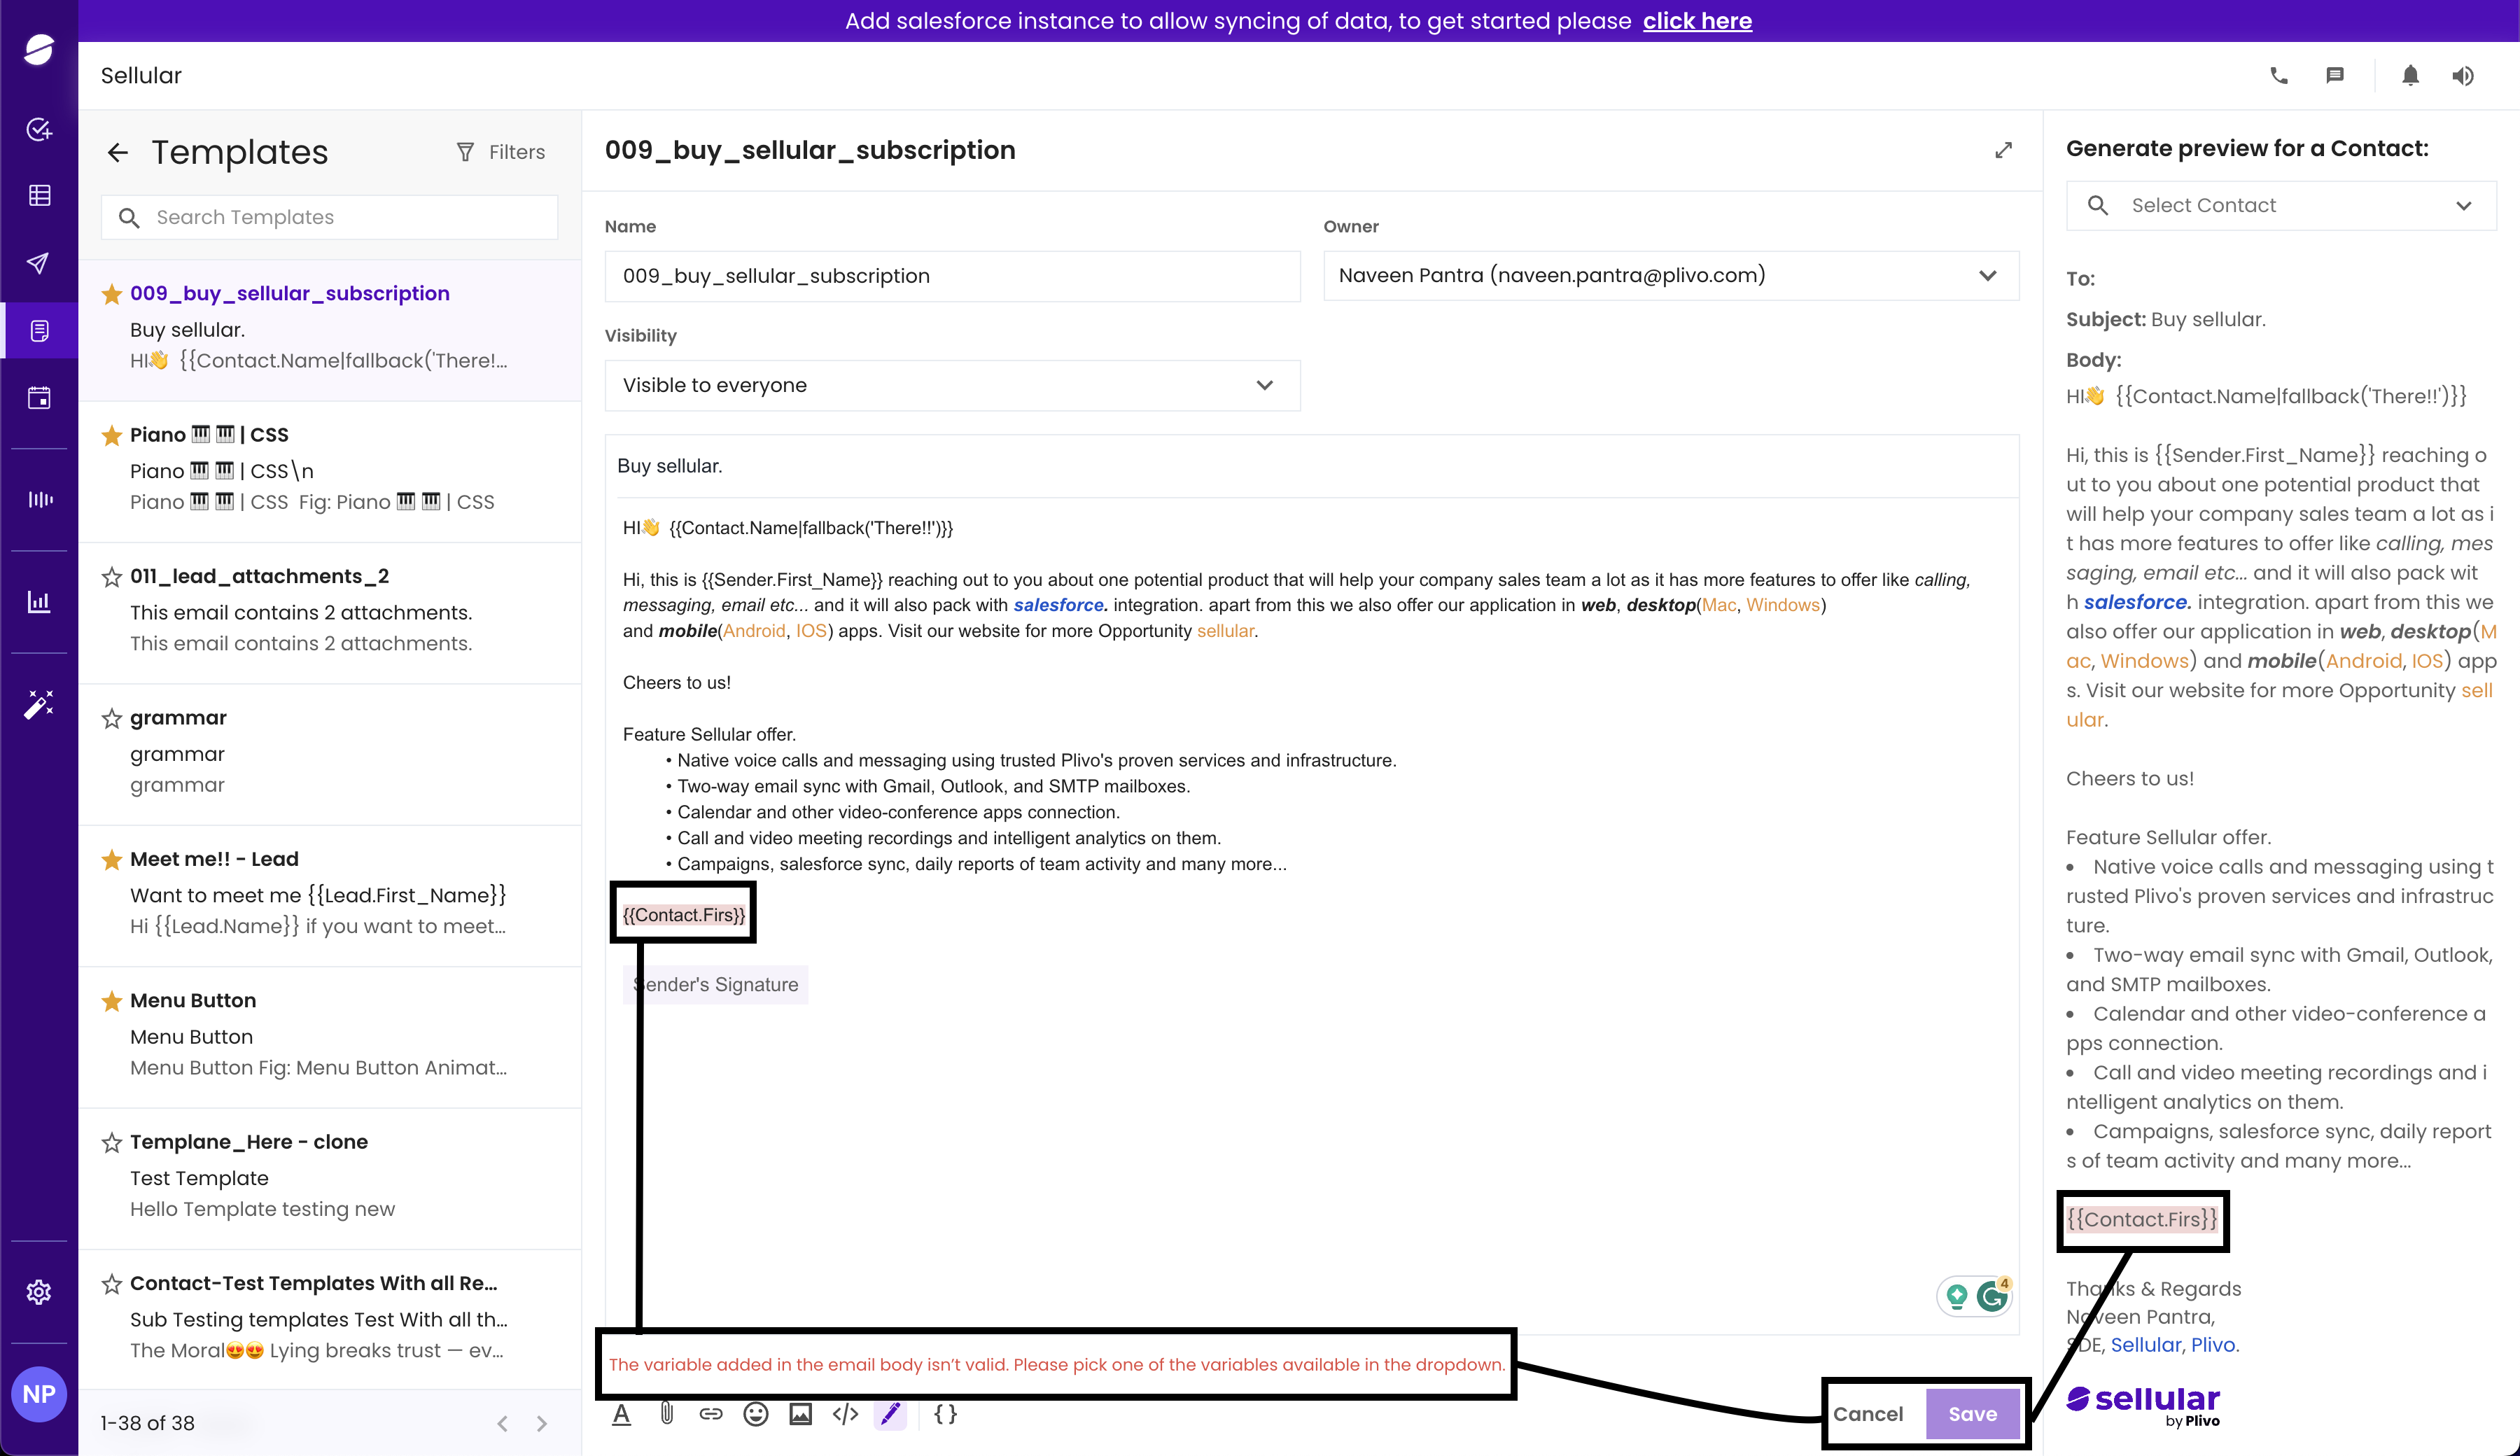Open the Meet me!! - Lead template
The height and width of the screenshot is (1456, 2520).
pos(330,895)
